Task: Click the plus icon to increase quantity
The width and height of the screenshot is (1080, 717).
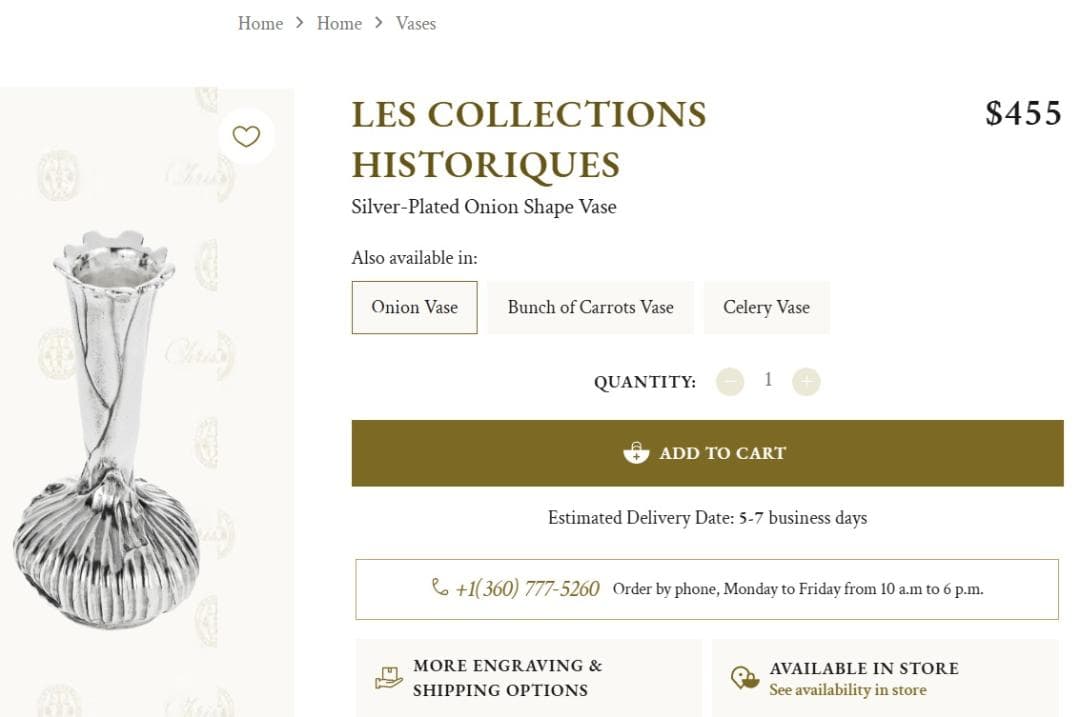Action: pos(806,381)
